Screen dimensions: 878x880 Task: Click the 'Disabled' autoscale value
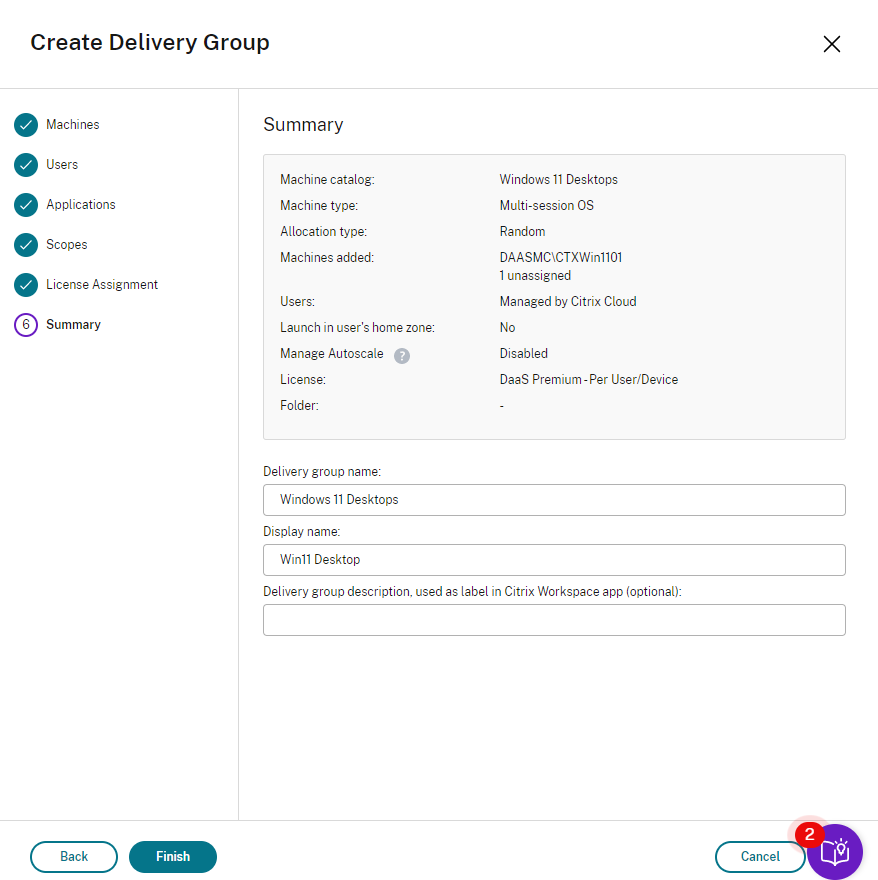click(x=523, y=354)
